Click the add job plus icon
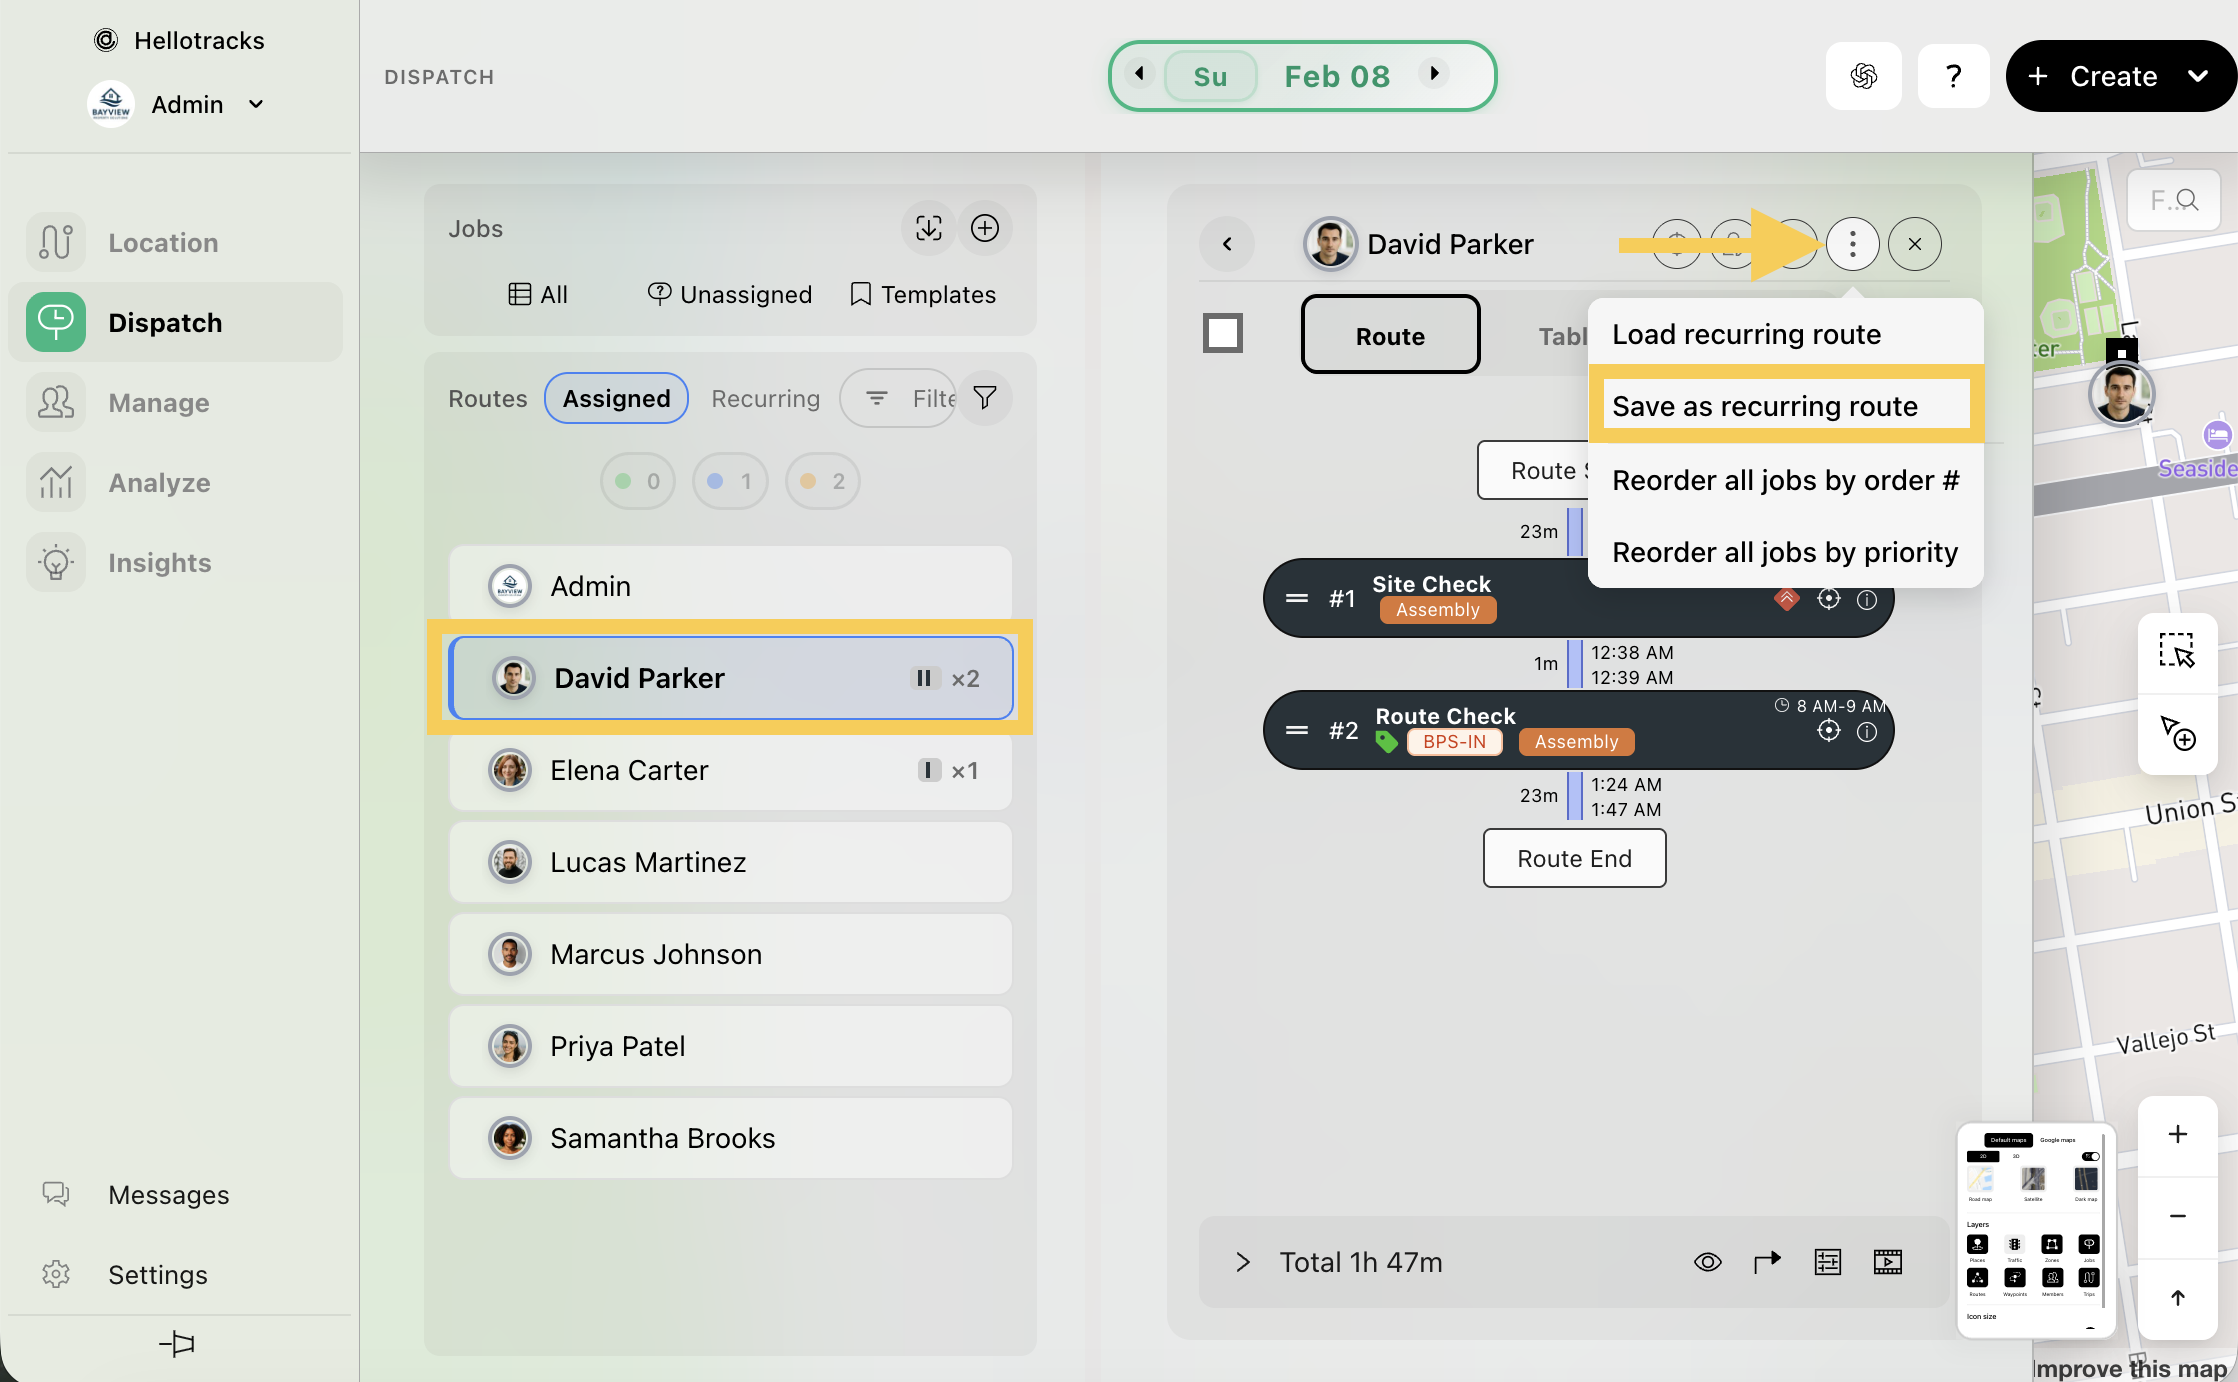Viewport: 2238px width, 1382px height. [x=985, y=228]
